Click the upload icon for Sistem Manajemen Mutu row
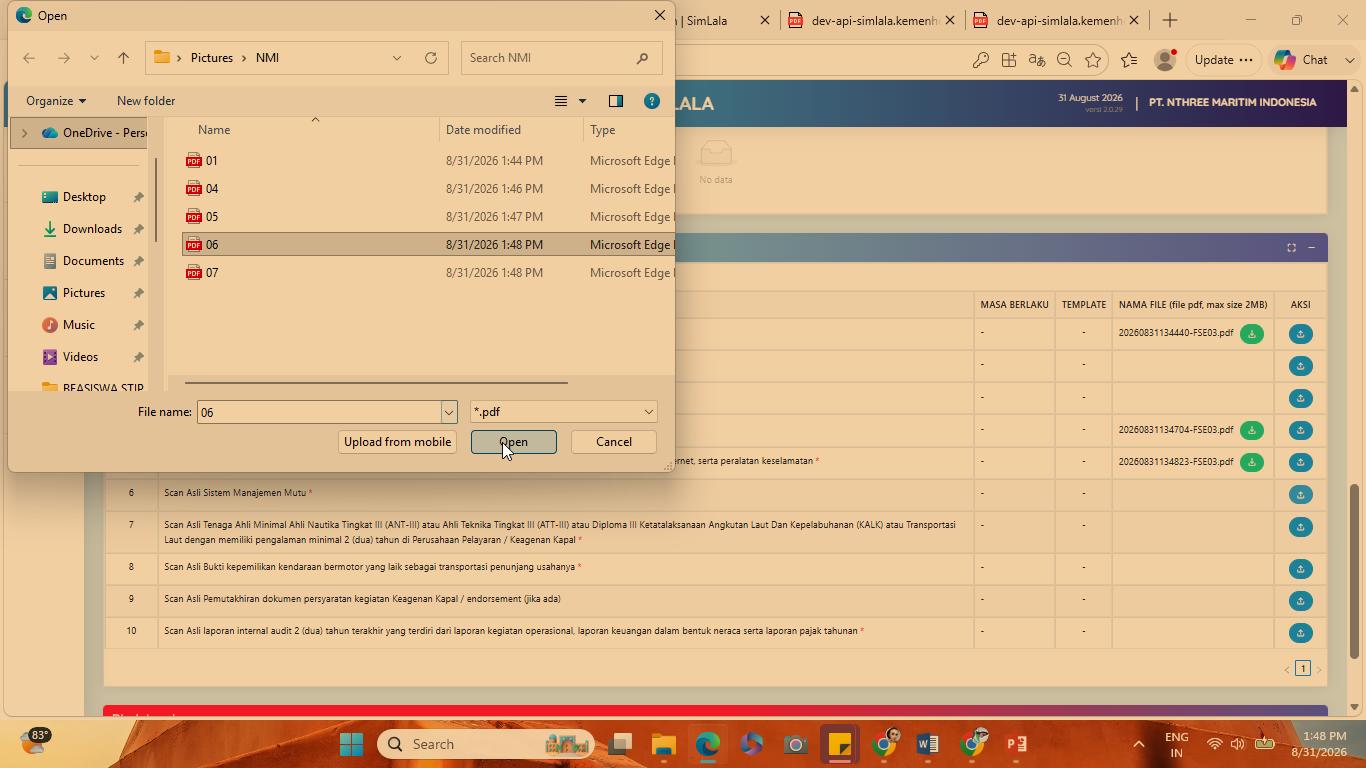The image size is (1366, 768). (1300, 495)
